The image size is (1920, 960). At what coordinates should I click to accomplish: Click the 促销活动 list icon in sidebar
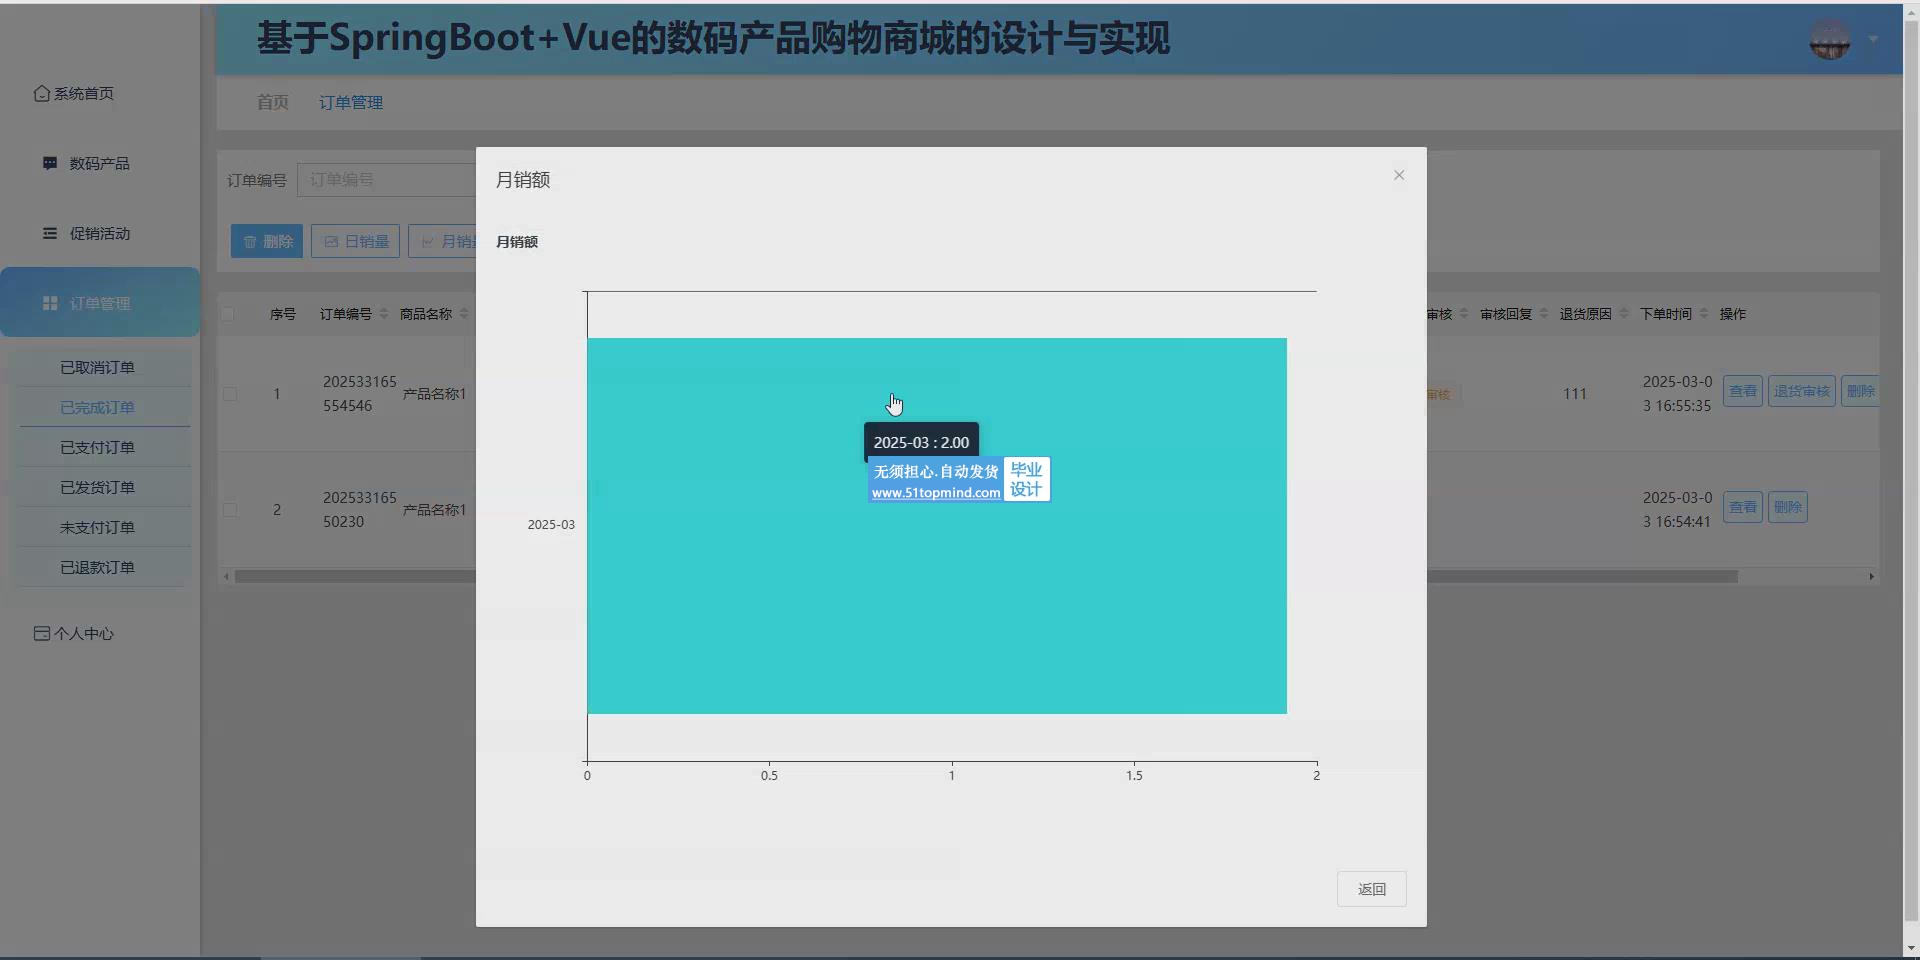pos(50,233)
